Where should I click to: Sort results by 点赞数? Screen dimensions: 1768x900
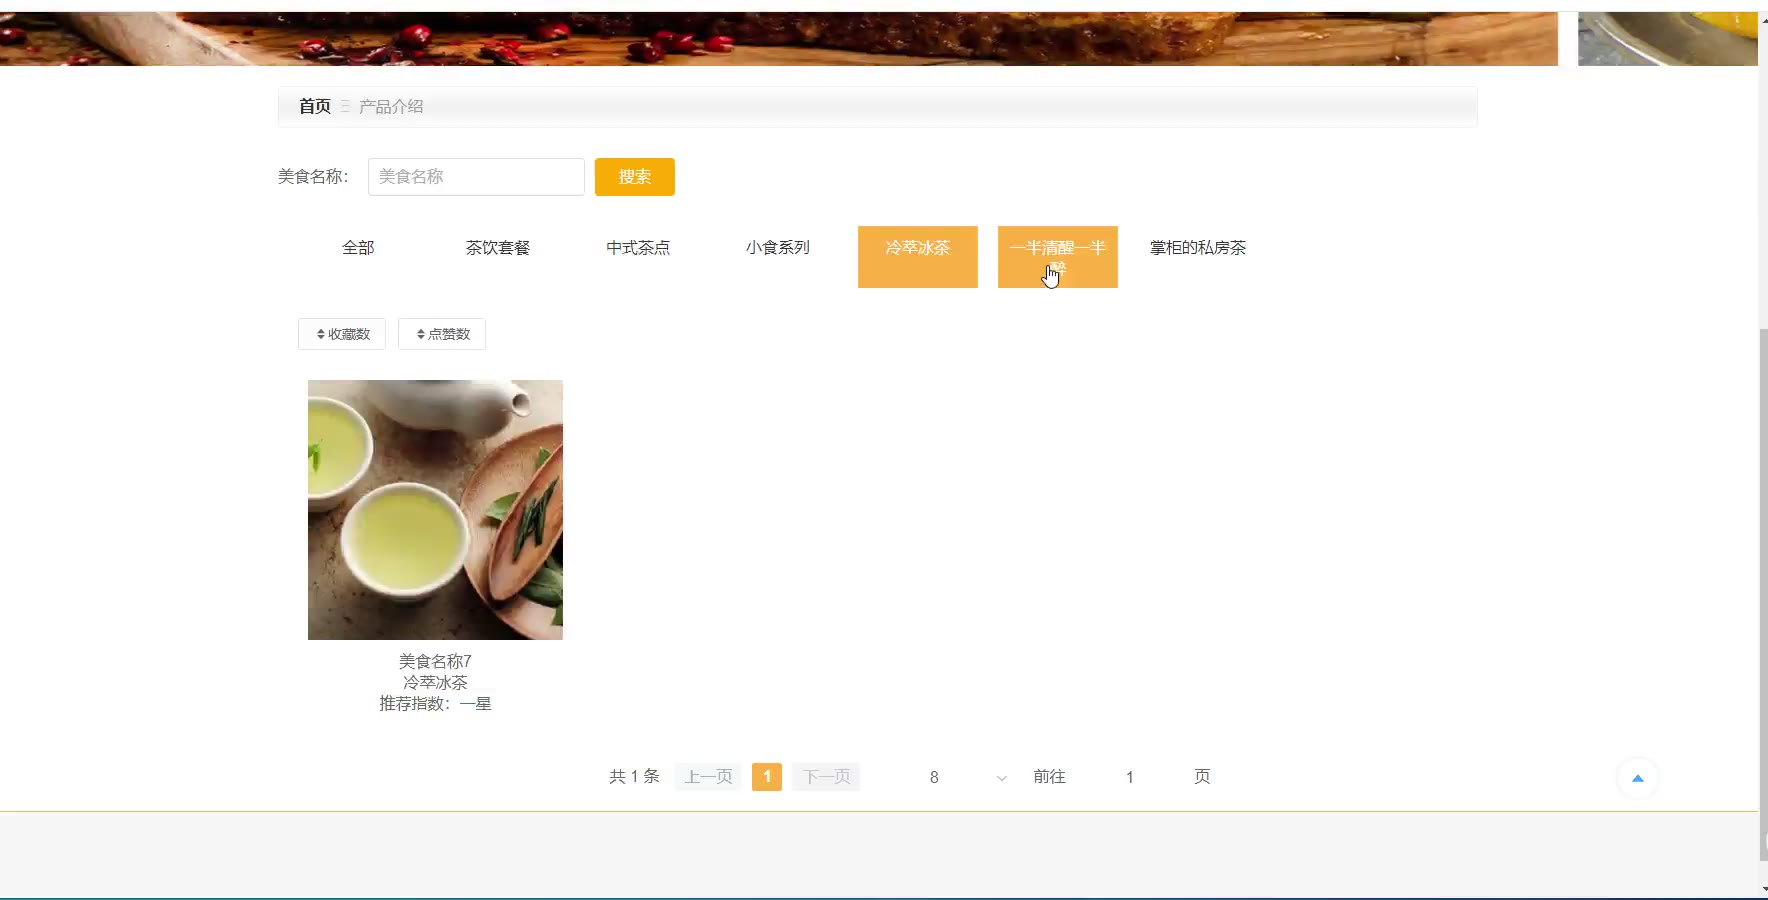click(442, 334)
